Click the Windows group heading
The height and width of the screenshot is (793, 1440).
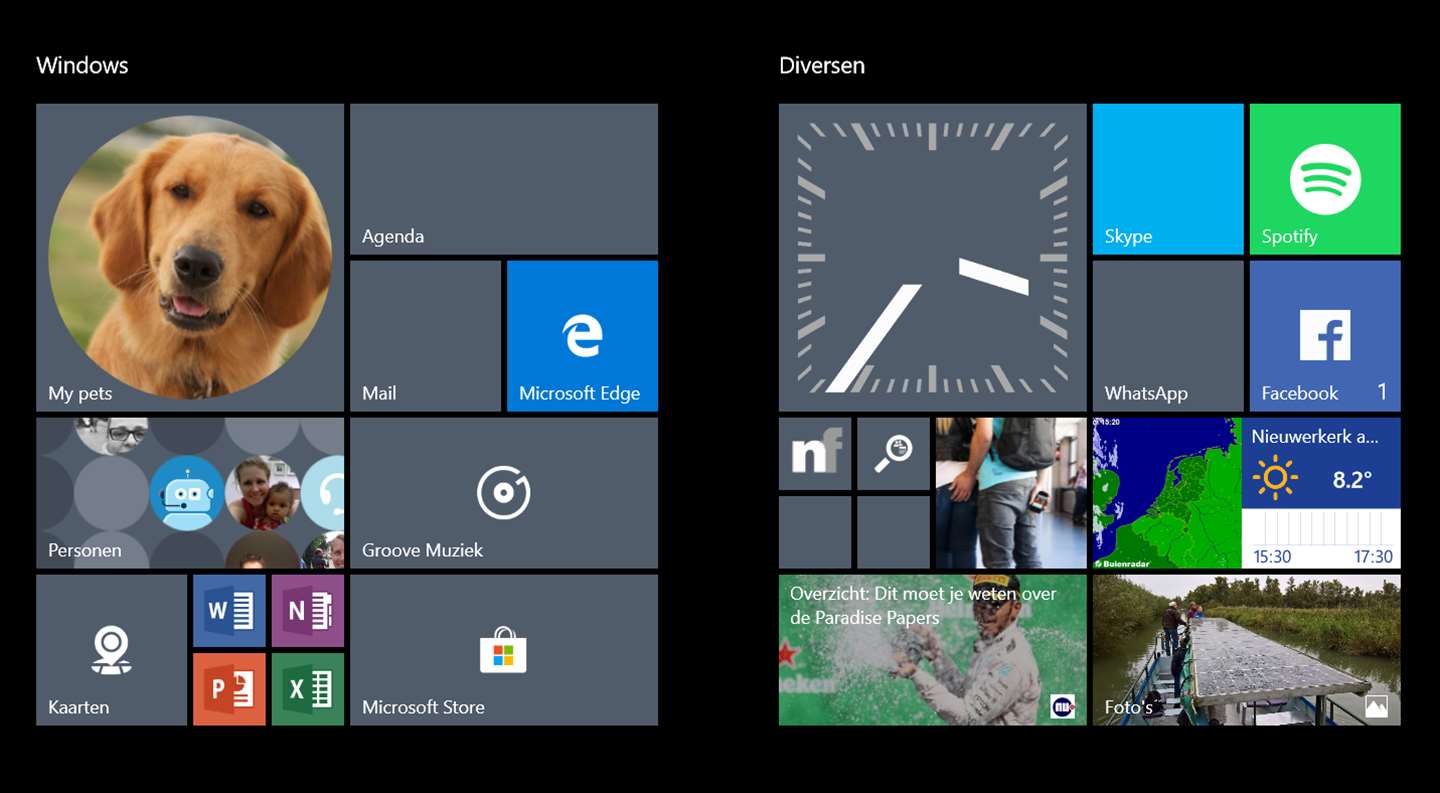[x=82, y=66]
